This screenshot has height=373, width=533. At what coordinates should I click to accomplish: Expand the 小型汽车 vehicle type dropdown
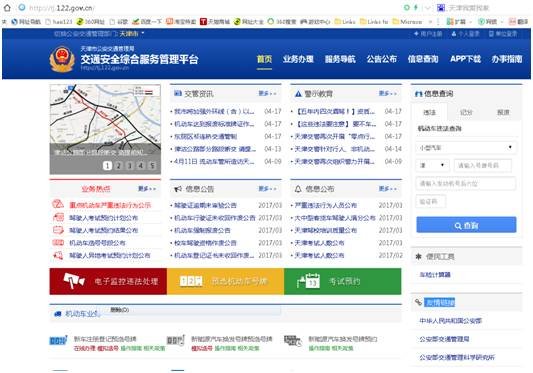pos(466,148)
